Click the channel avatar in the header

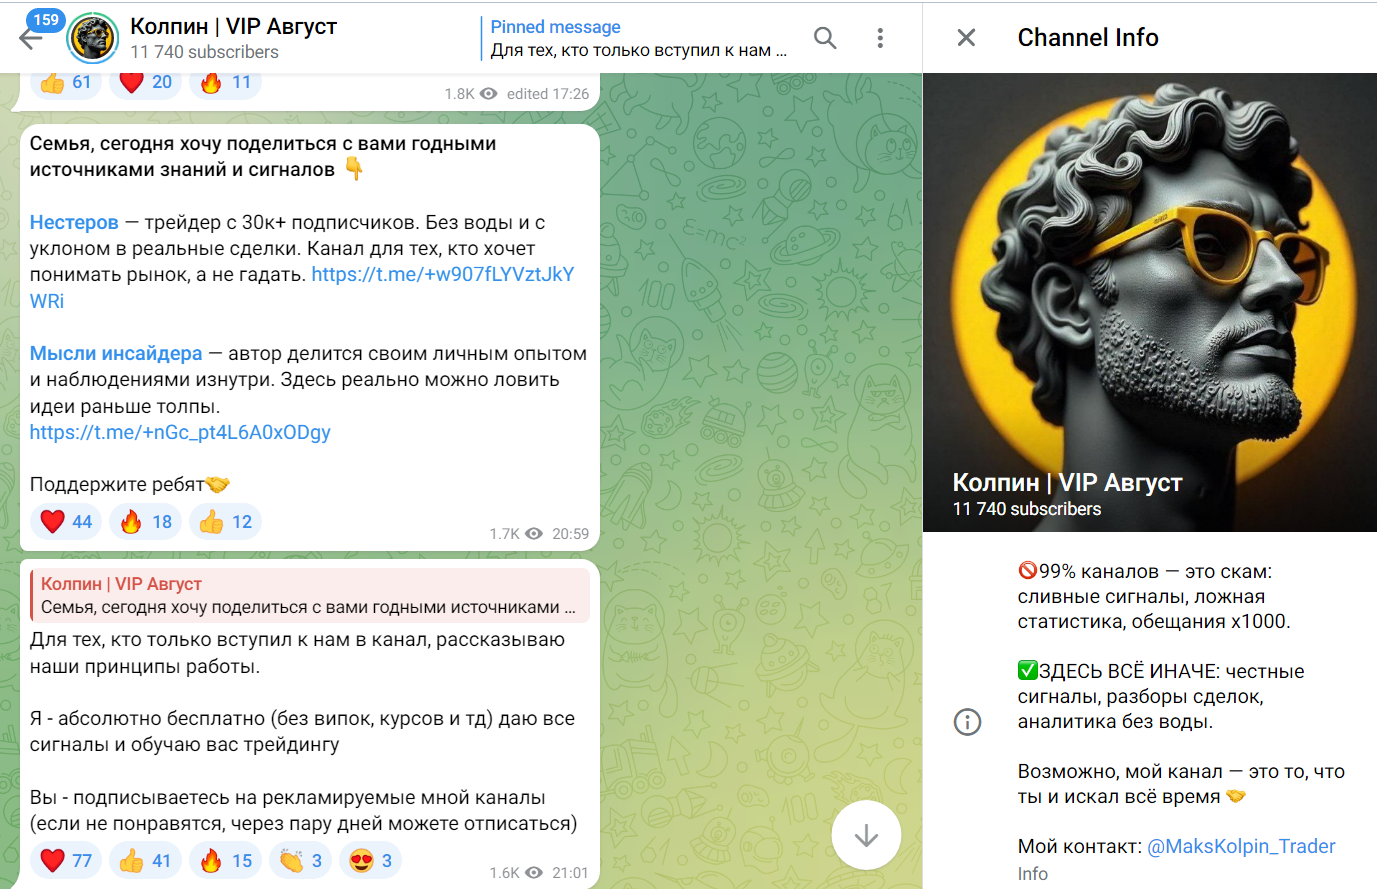click(92, 37)
